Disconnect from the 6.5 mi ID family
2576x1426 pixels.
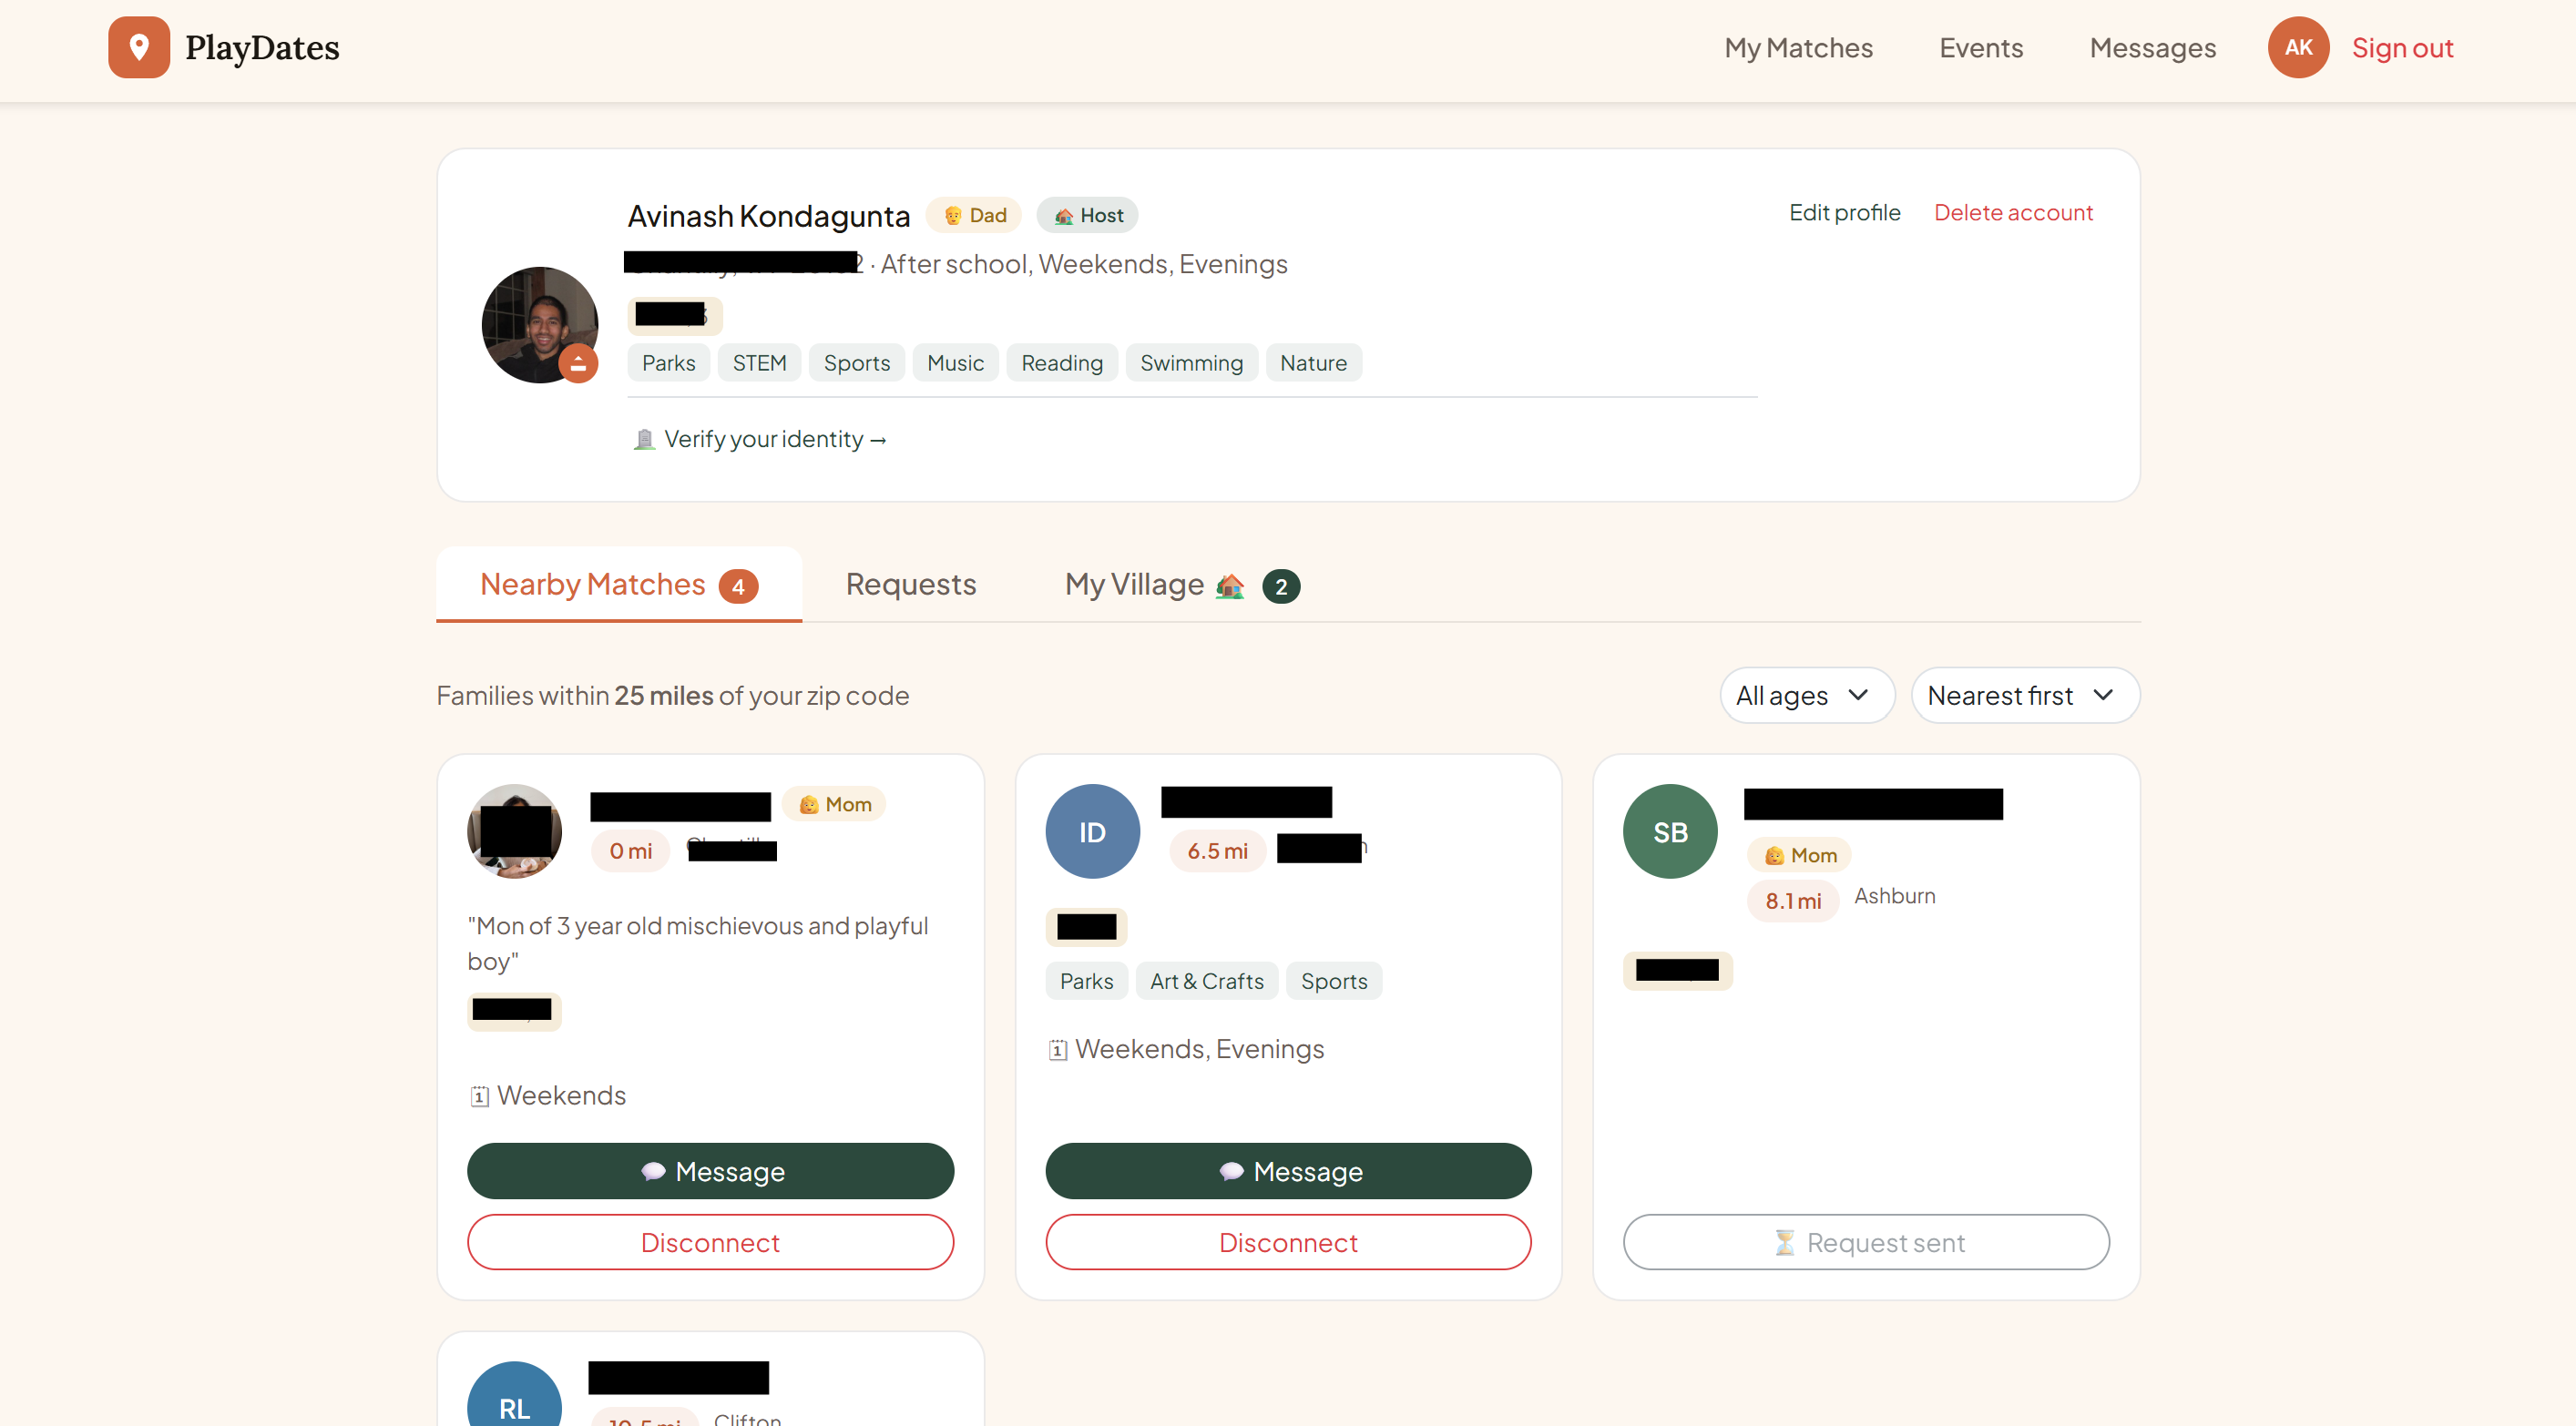(x=1287, y=1242)
